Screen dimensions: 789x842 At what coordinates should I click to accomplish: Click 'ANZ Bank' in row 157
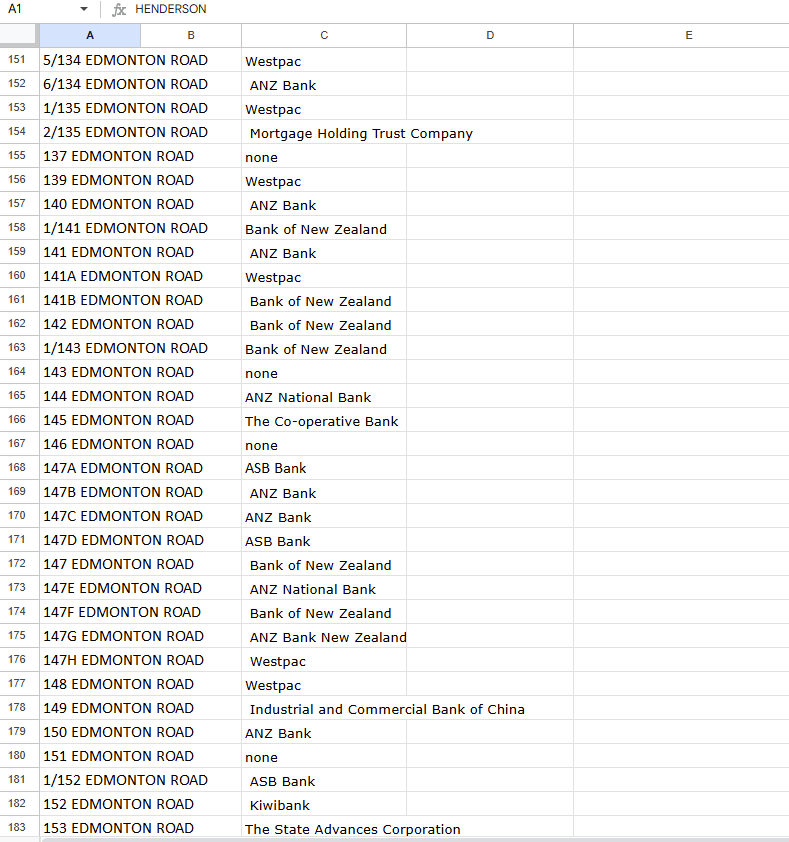tap(324, 205)
